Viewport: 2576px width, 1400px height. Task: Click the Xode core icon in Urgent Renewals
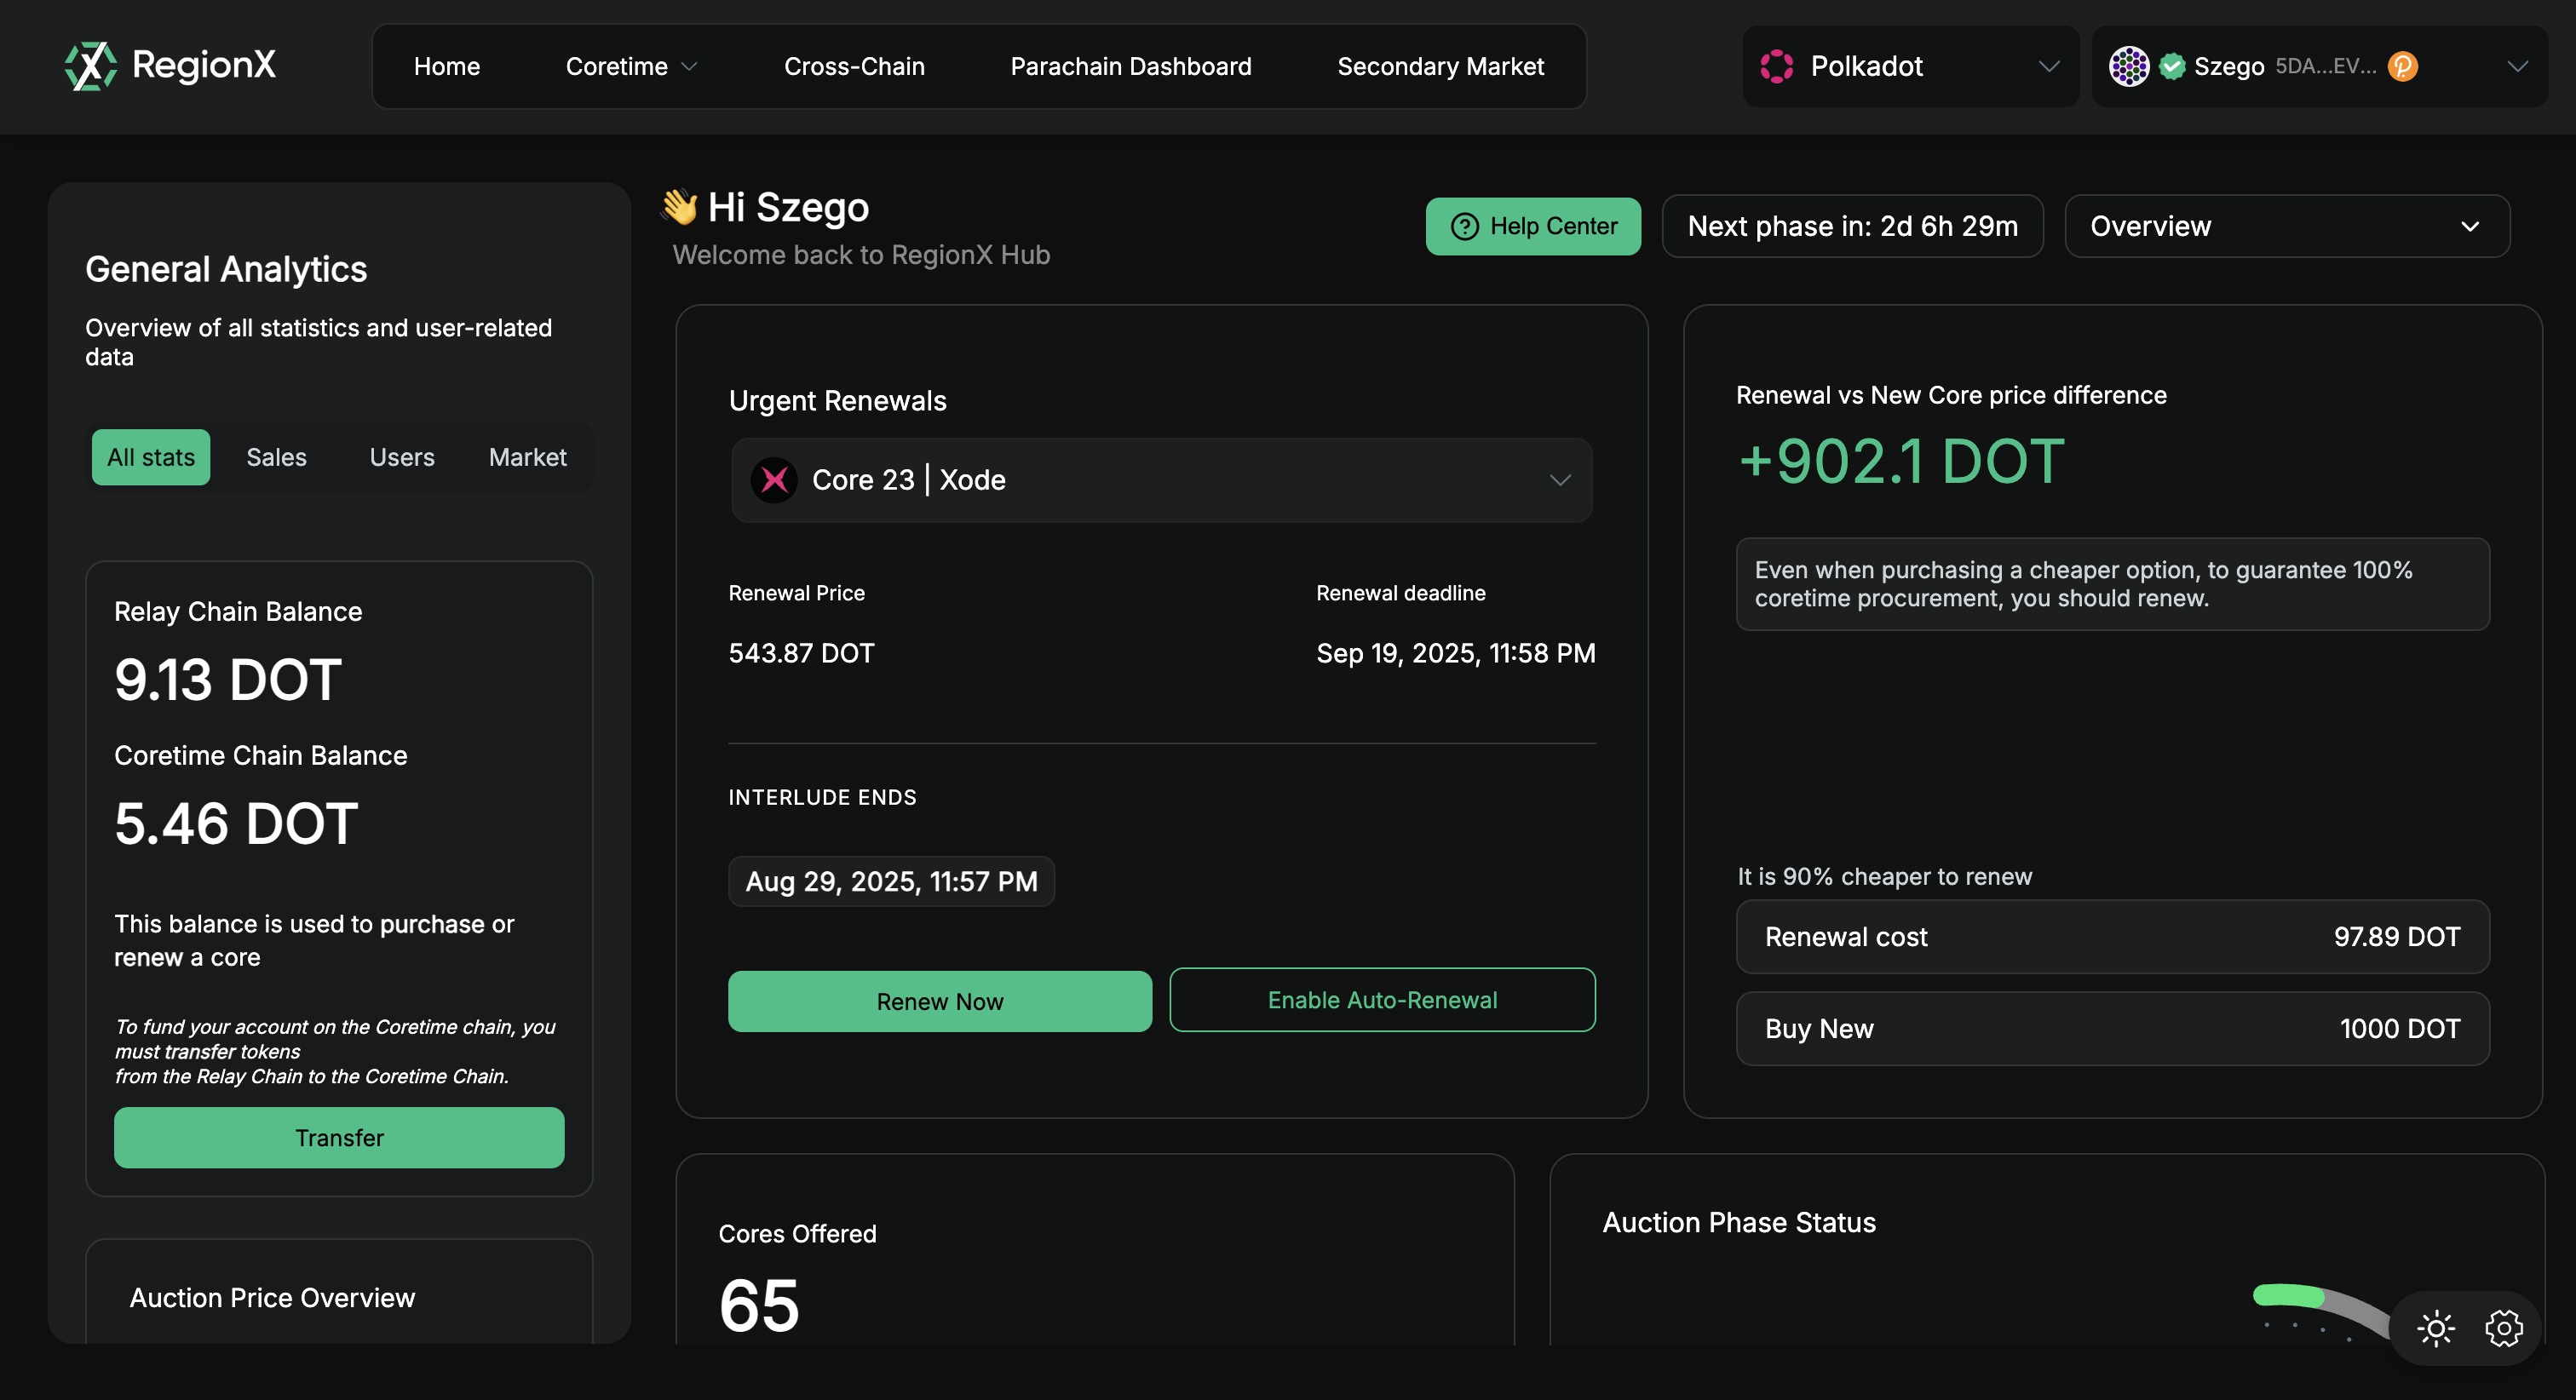tap(775, 480)
